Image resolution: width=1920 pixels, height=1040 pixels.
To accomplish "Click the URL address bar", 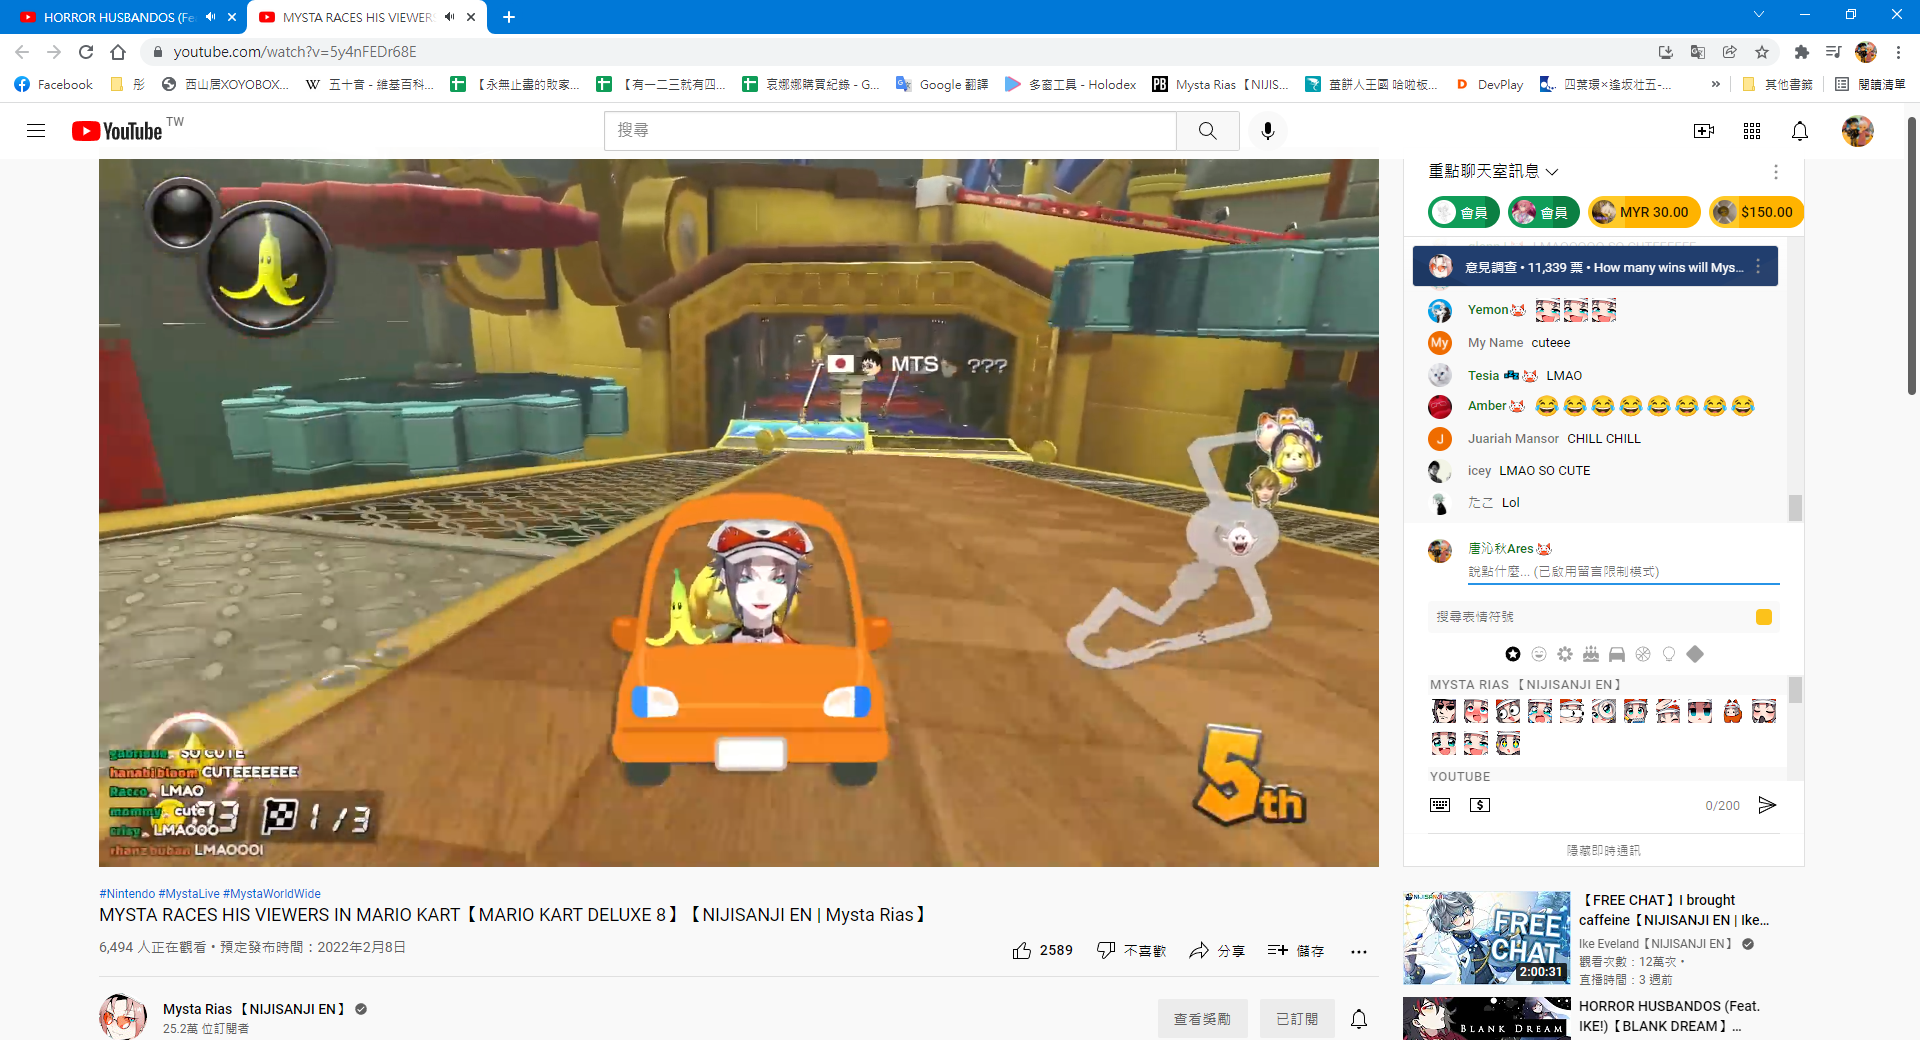I will 900,52.
